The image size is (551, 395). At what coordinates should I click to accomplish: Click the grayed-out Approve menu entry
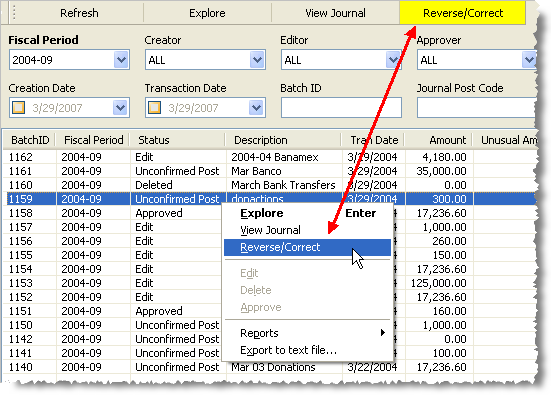click(x=307, y=307)
